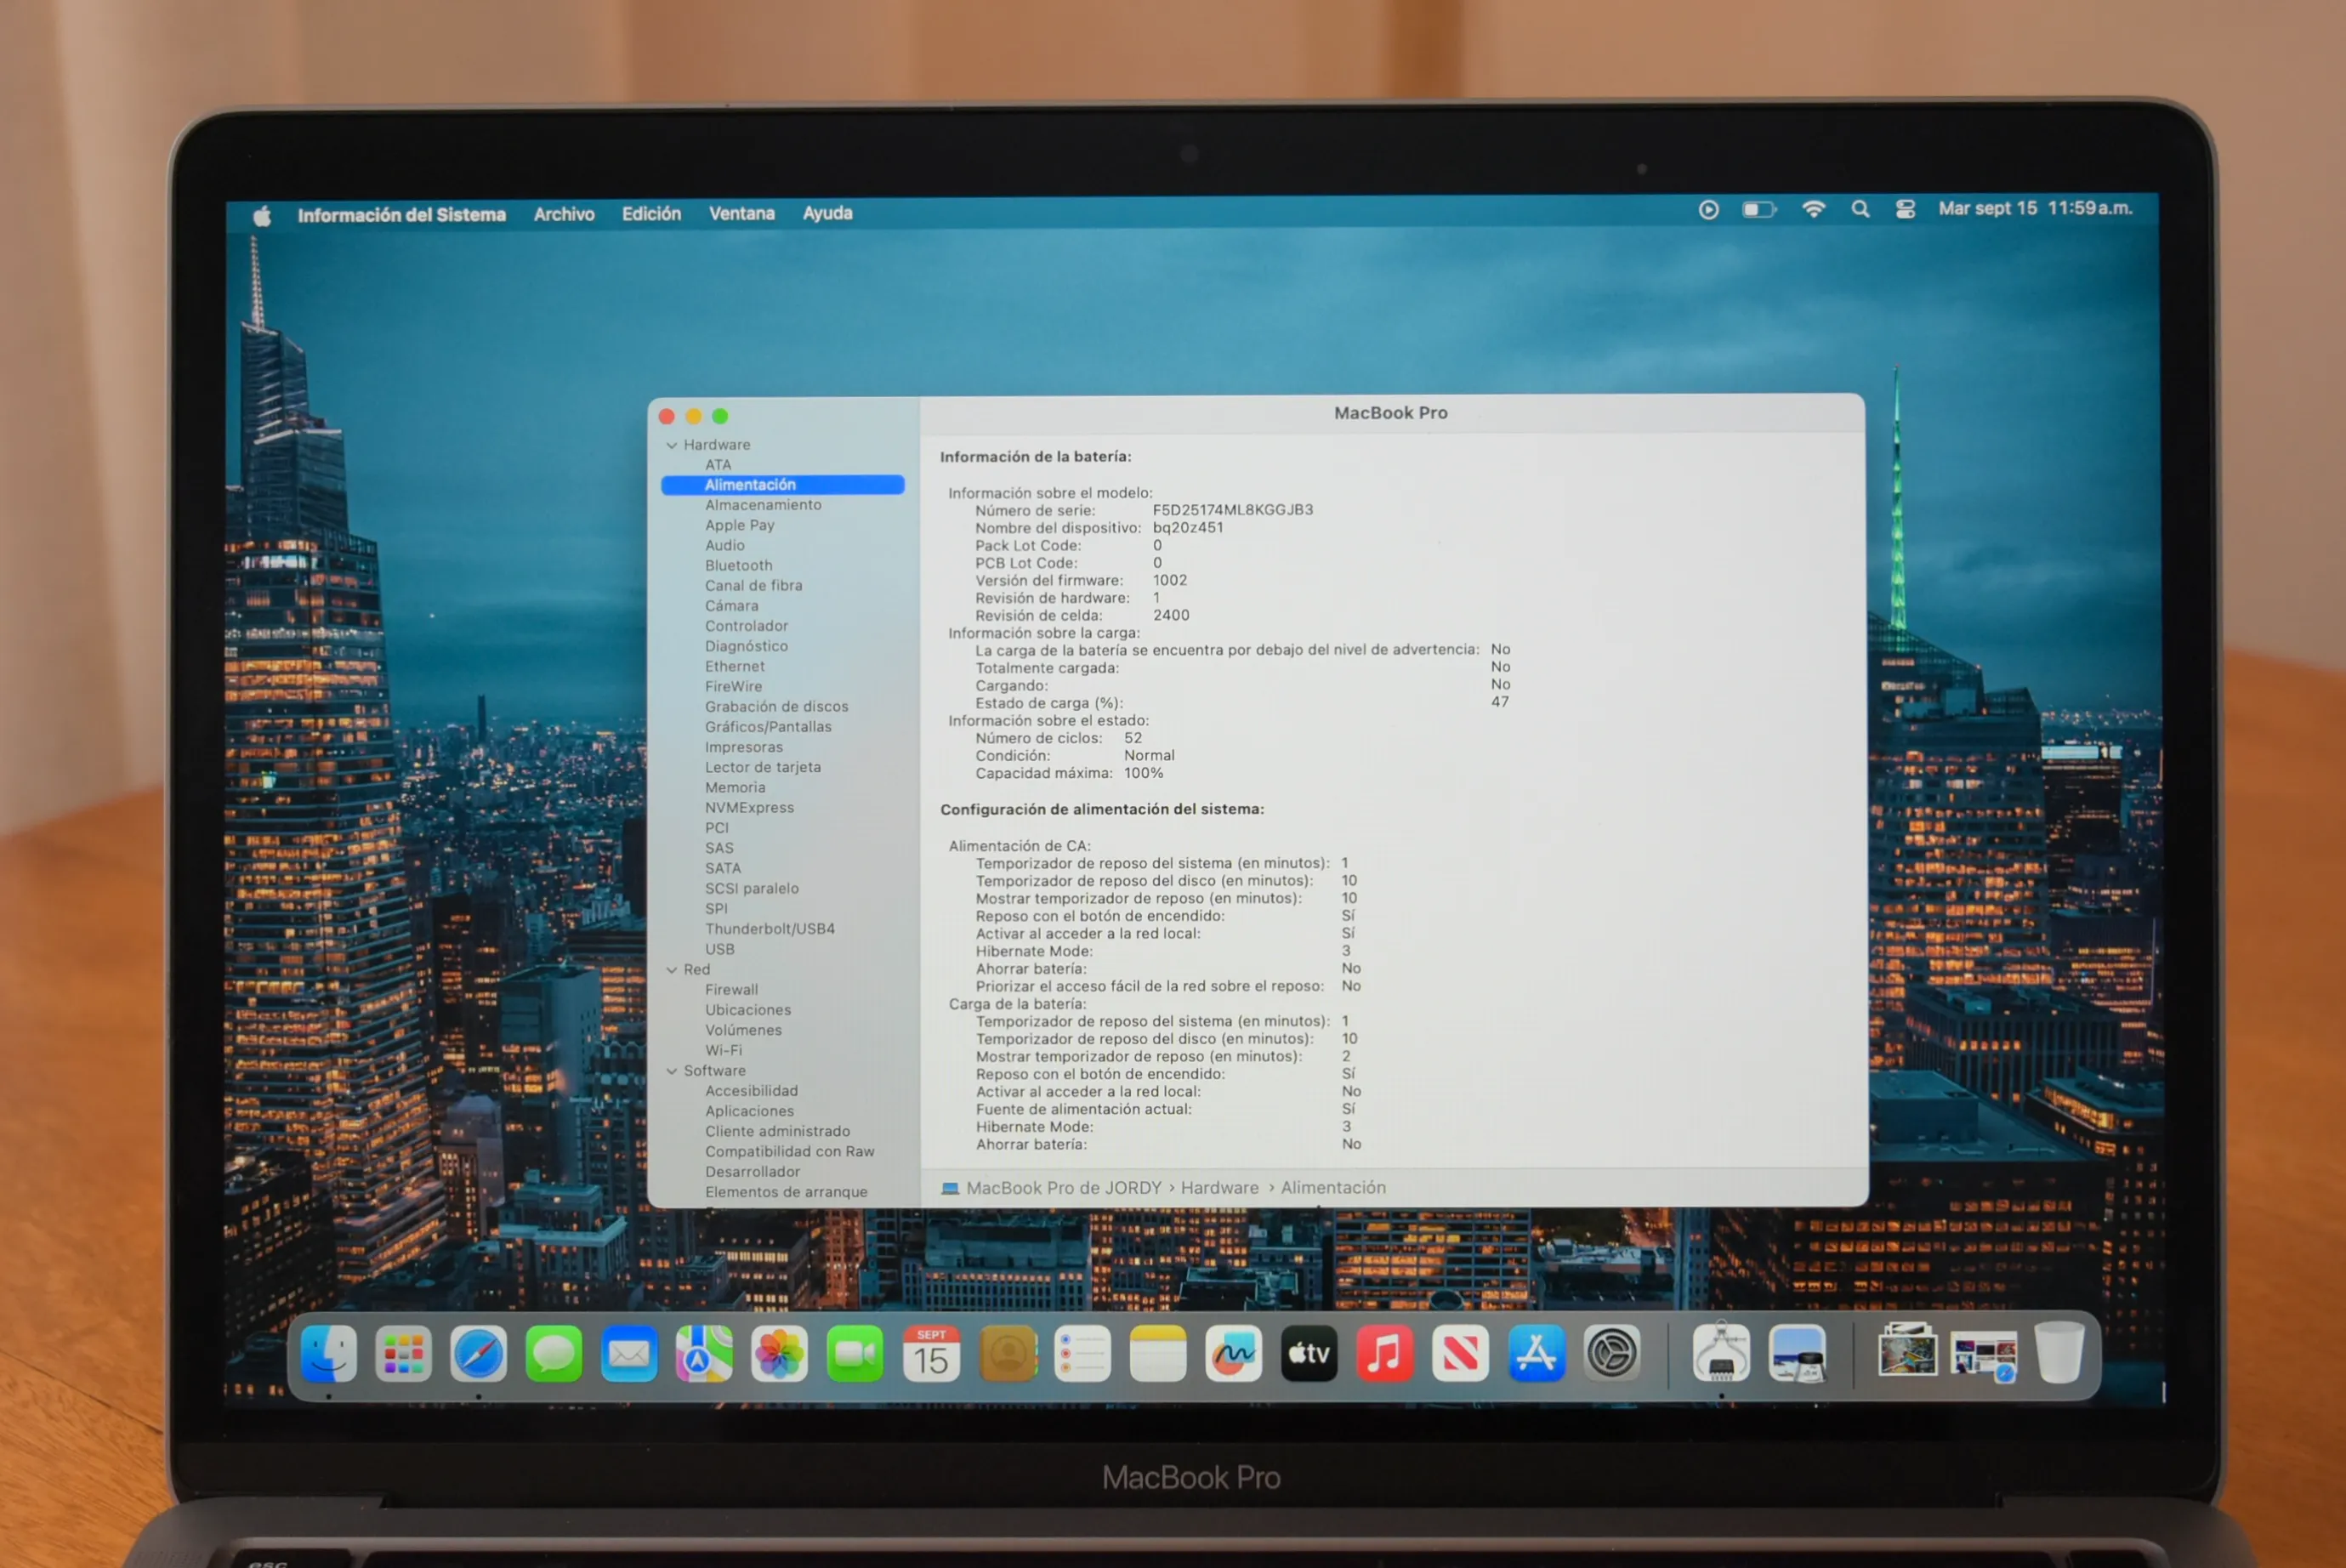The height and width of the screenshot is (1568, 2346).
Task: Open Launchpad in the Dock
Action: pyautogui.click(x=403, y=1354)
